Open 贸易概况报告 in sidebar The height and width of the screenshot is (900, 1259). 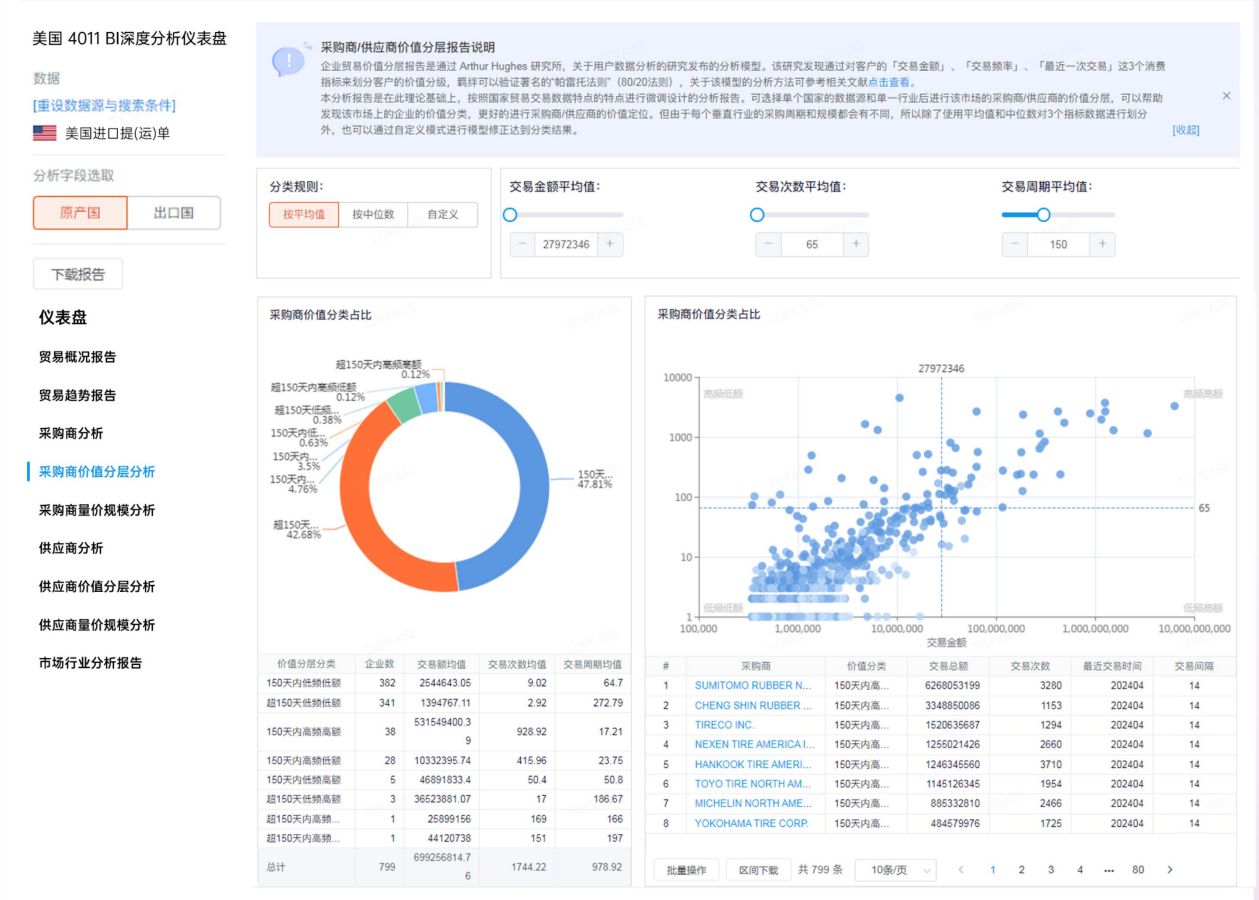click(x=77, y=357)
